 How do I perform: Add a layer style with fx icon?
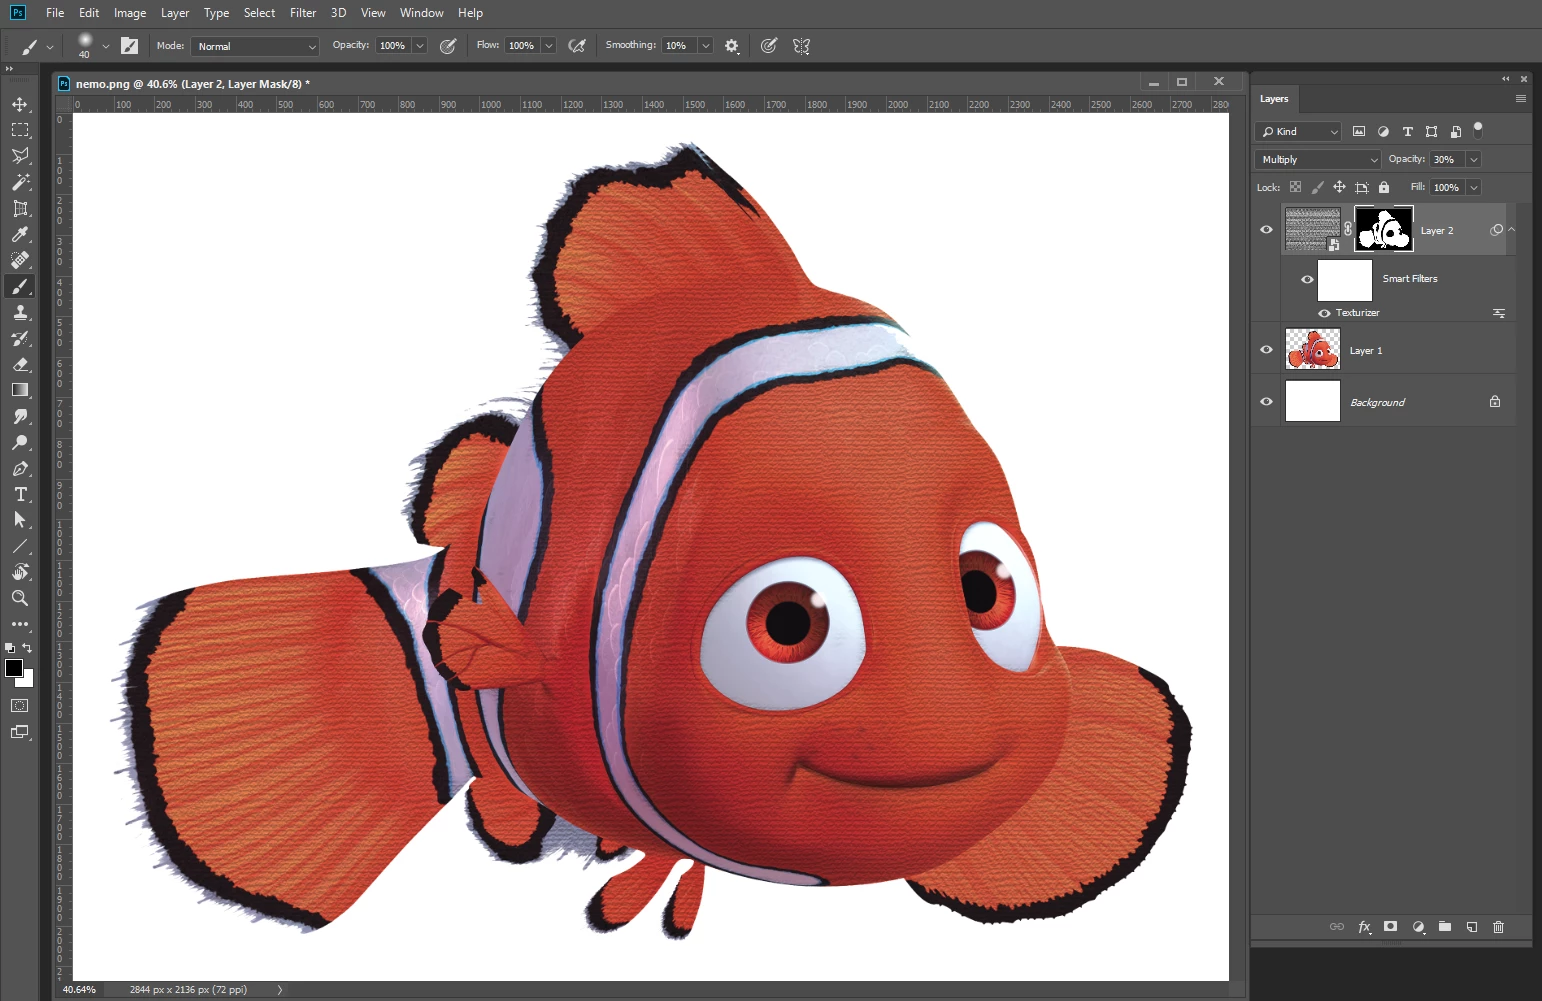[x=1364, y=927]
